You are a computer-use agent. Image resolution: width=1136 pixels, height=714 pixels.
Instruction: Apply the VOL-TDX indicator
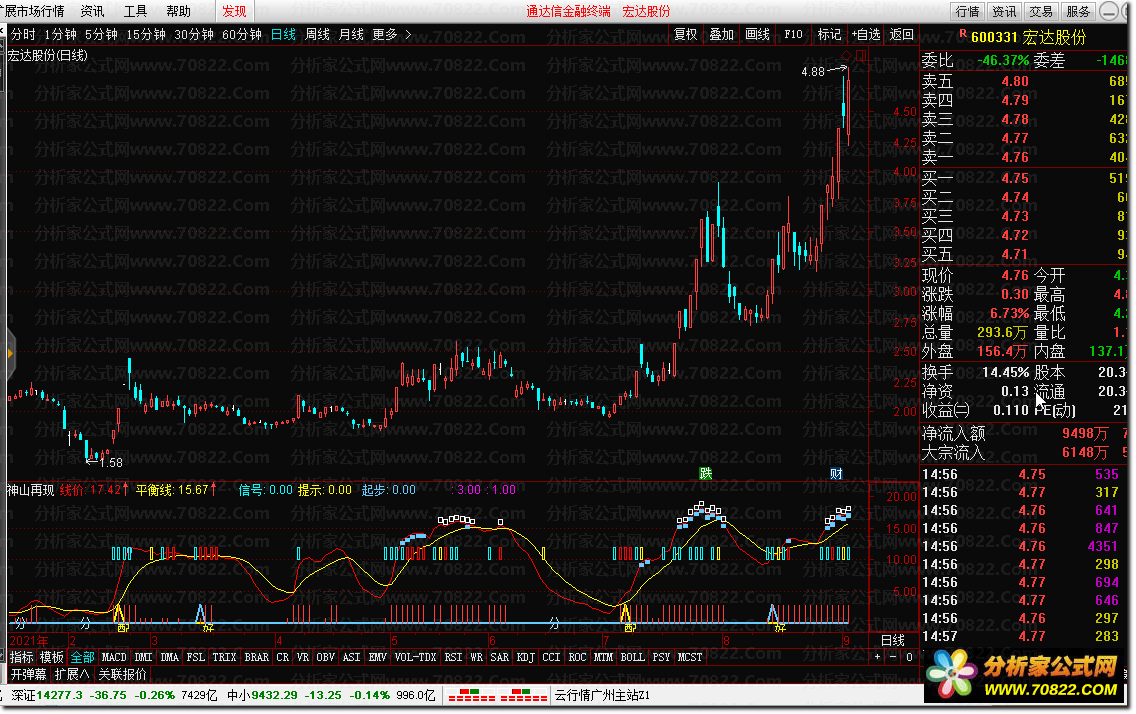pos(415,657)
